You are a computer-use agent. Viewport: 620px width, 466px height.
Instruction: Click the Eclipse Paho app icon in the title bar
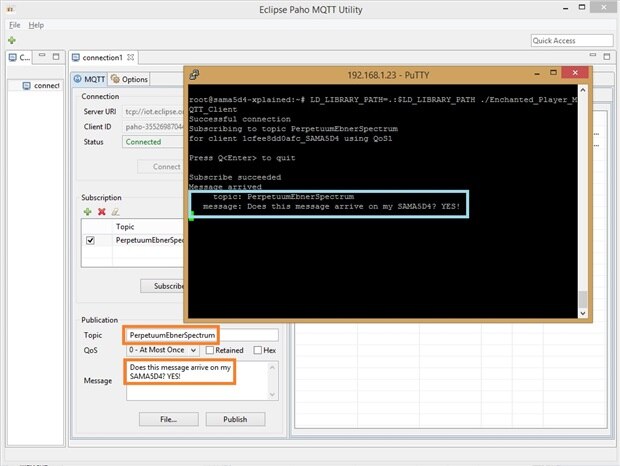pos(8,8)
